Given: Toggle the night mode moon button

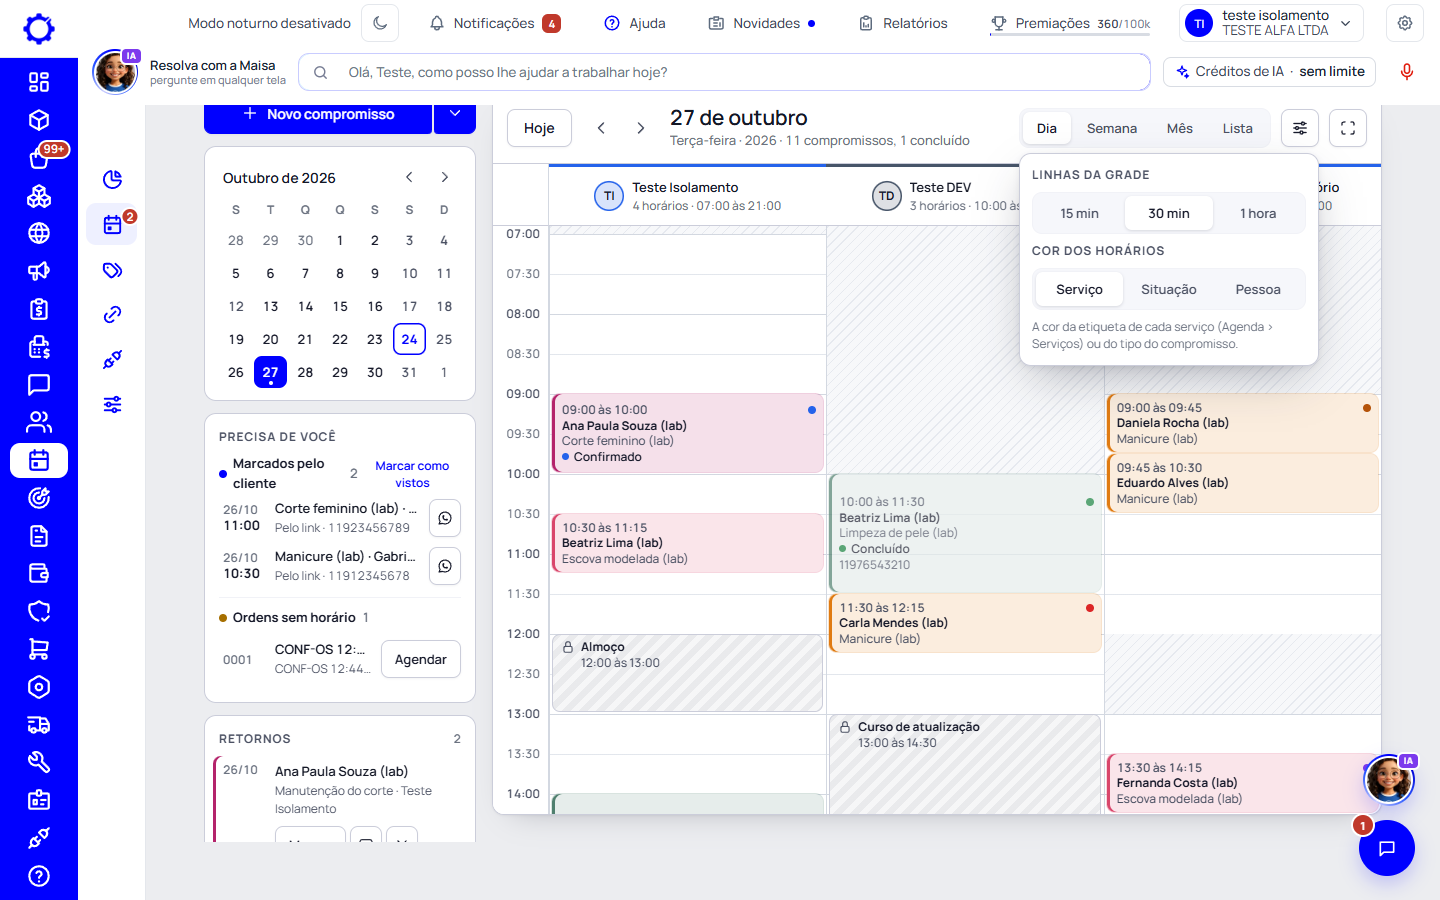Looking at the screenshot, I should tap(380, 23).
